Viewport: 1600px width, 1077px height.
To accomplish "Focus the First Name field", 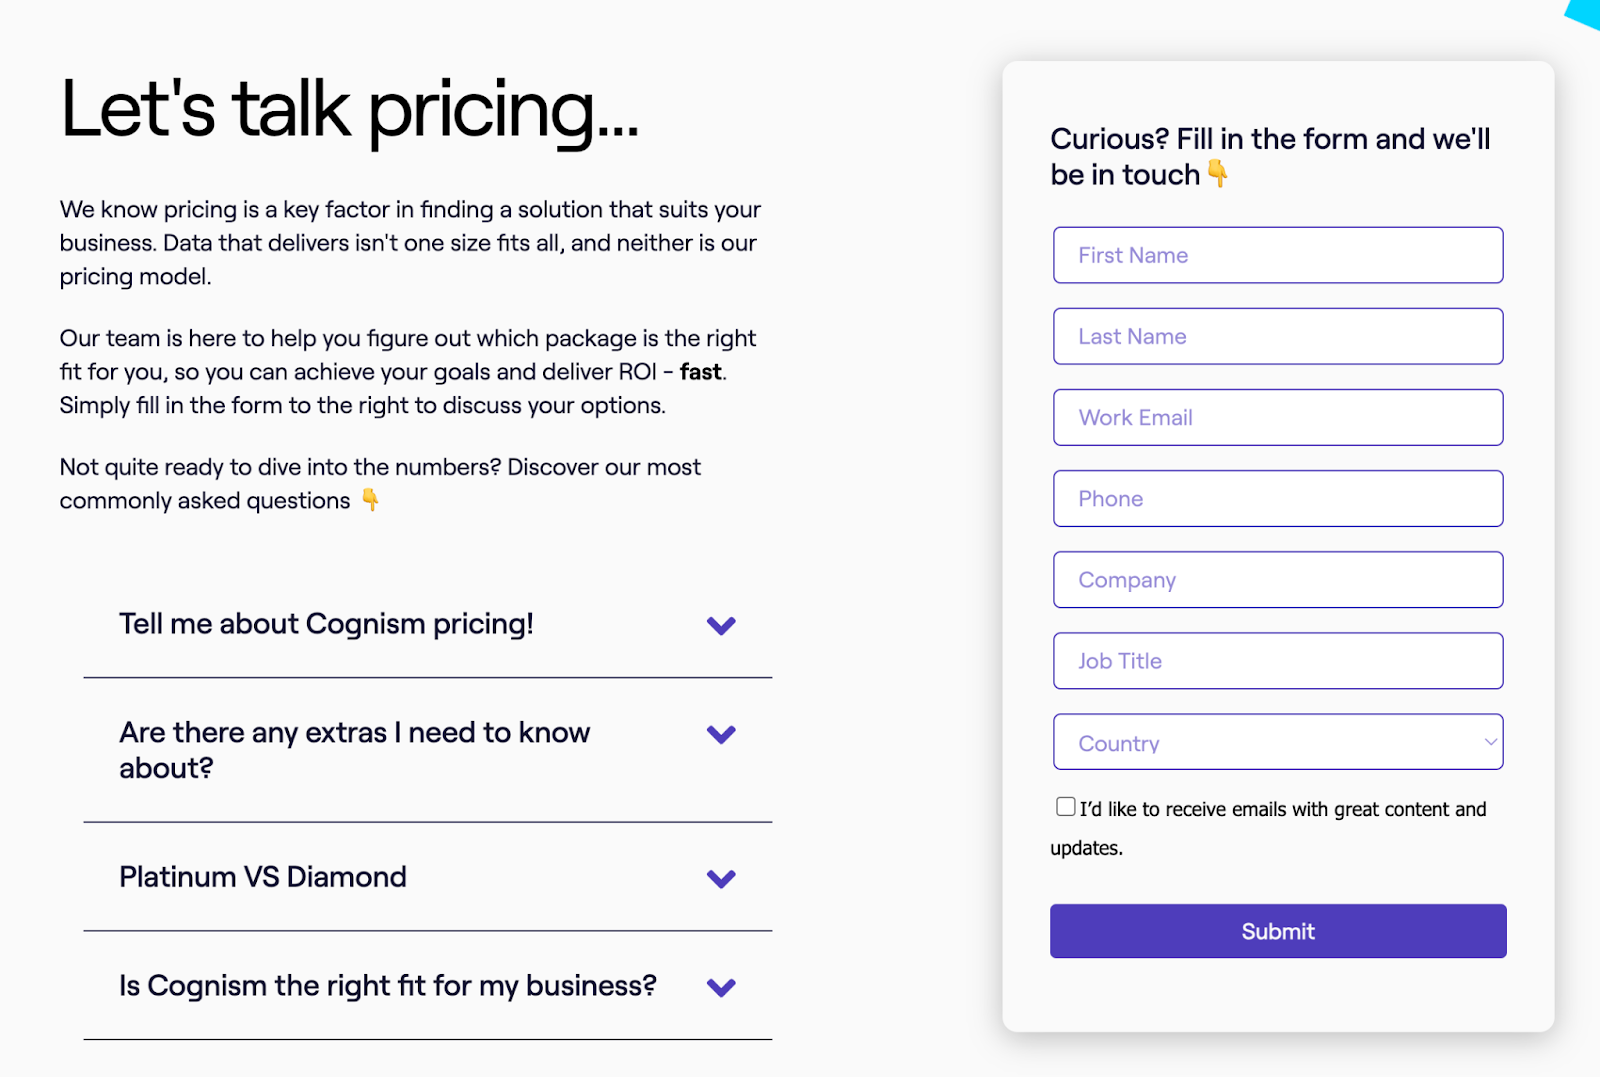I will [1278, 255].
